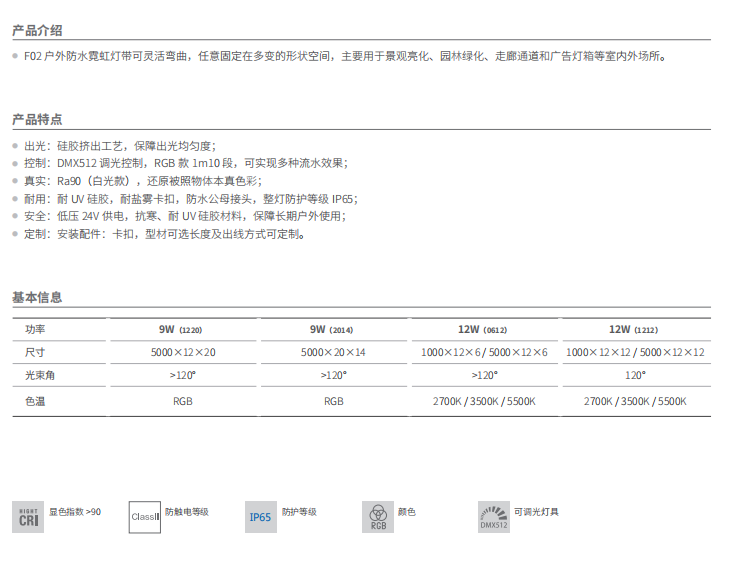This screenshot has height=573, width=741.
Task: Click the 功率 row label
Action: click(35, 329)
